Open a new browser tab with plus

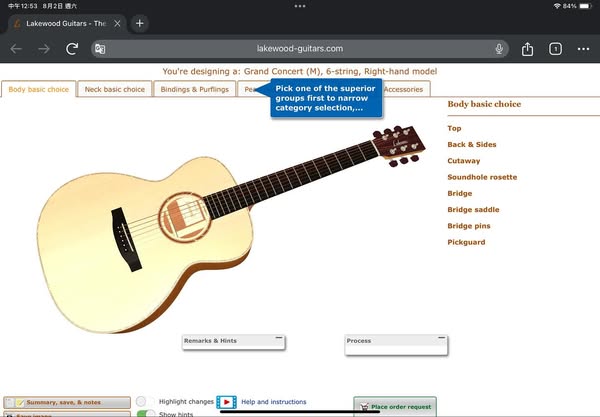point(139,23)
